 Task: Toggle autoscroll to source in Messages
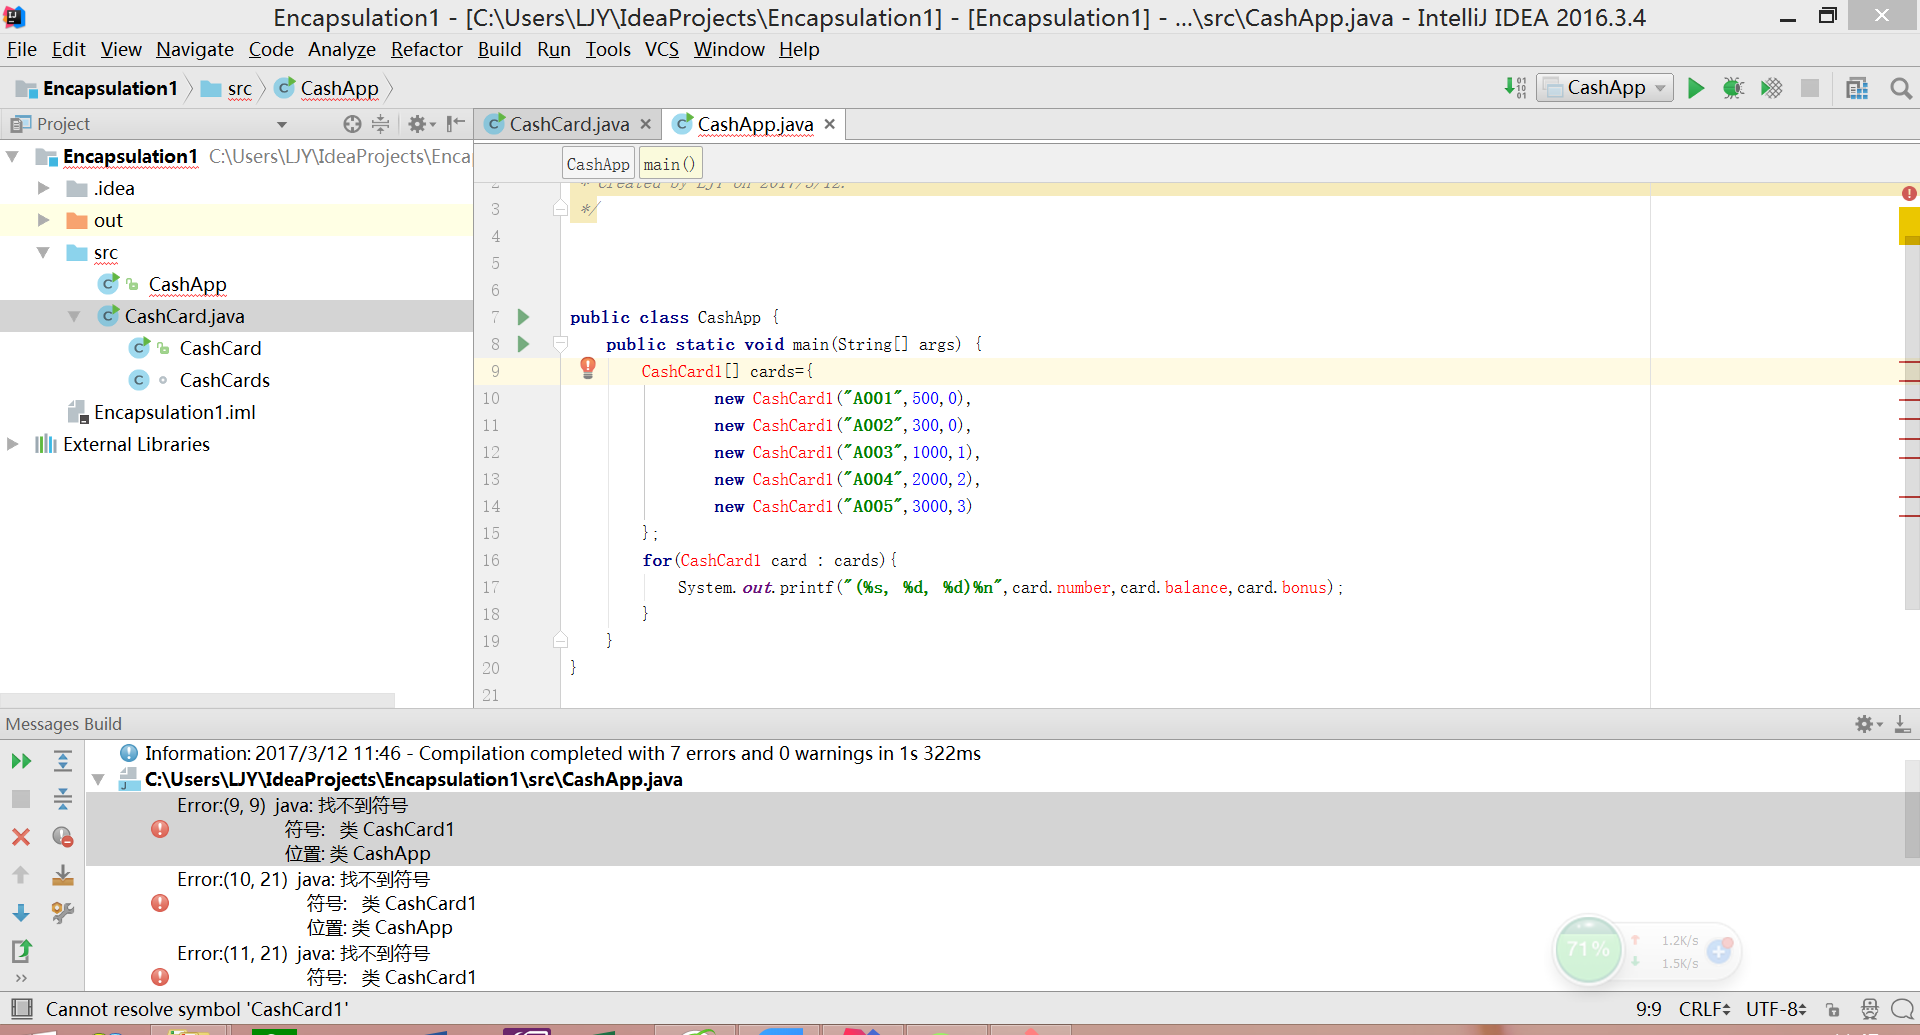point(63,875)
